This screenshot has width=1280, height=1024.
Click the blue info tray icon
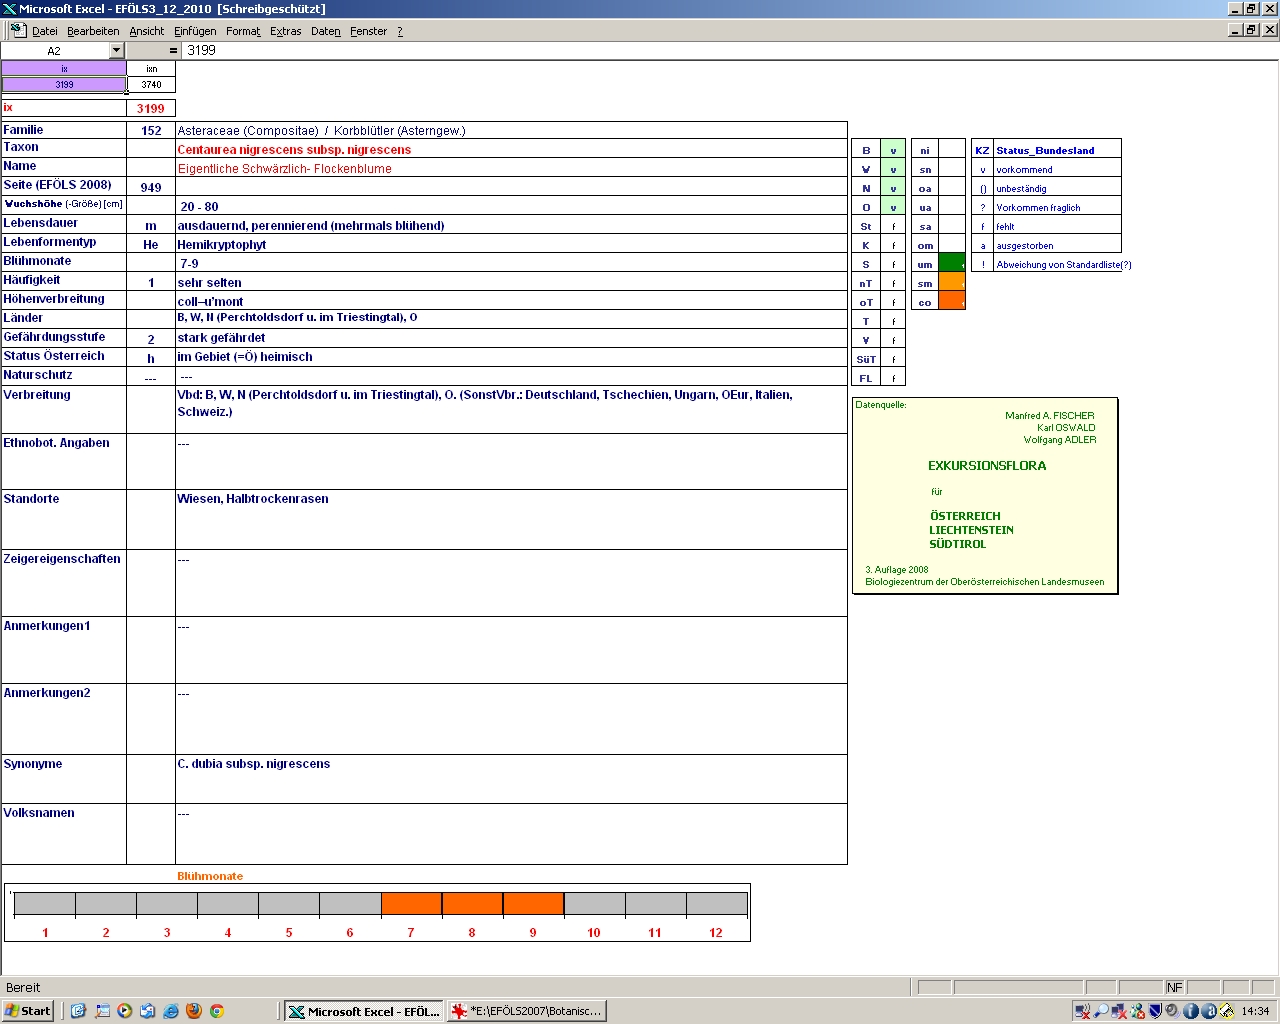pyautogui.click(x=1191, y=1011)
